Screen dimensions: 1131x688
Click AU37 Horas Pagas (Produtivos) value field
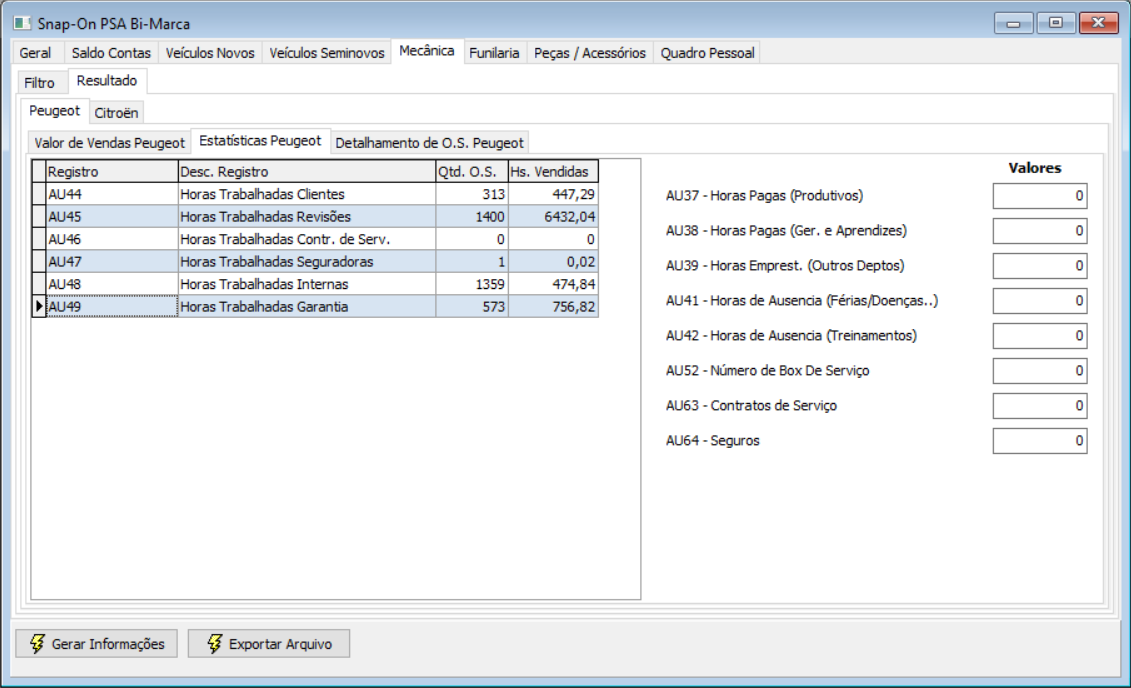pyautogui.click(x=1039, y=196)
